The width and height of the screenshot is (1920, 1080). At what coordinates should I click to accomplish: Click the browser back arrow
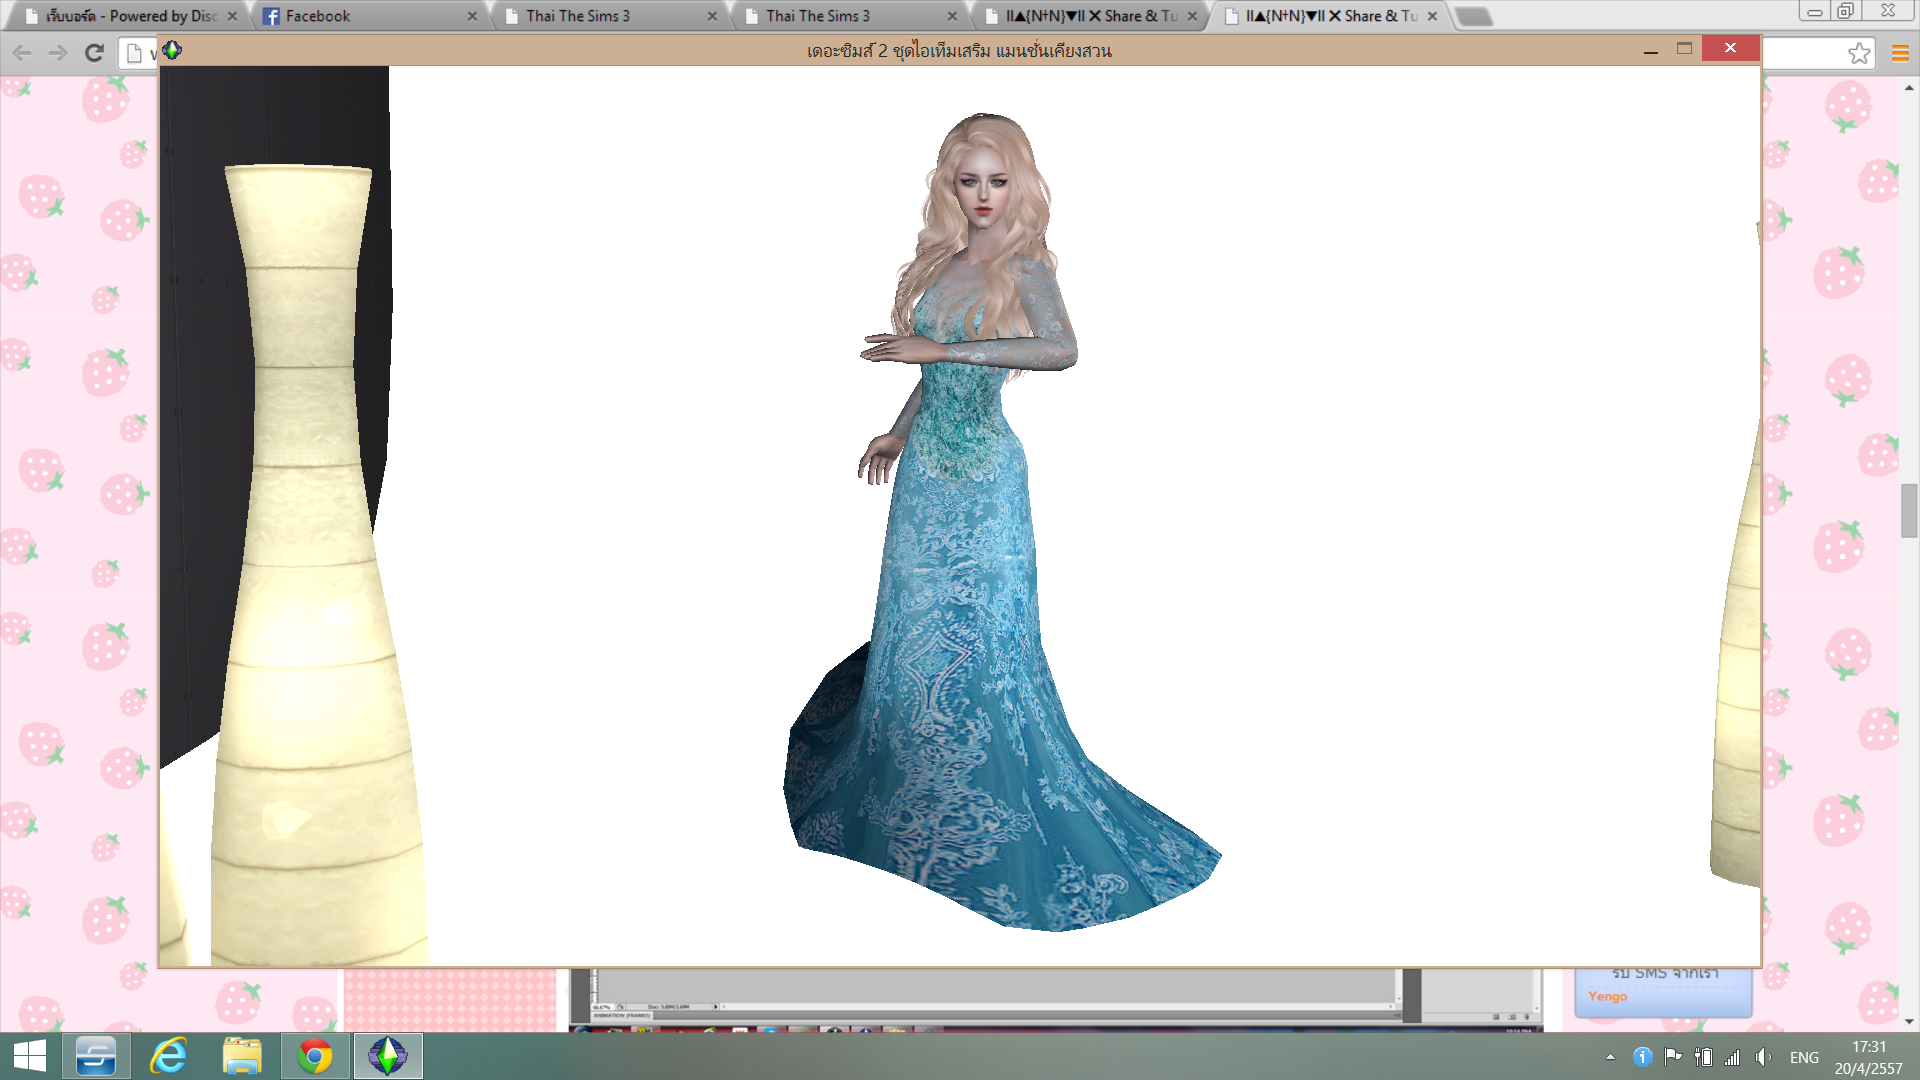pos(22,53)
